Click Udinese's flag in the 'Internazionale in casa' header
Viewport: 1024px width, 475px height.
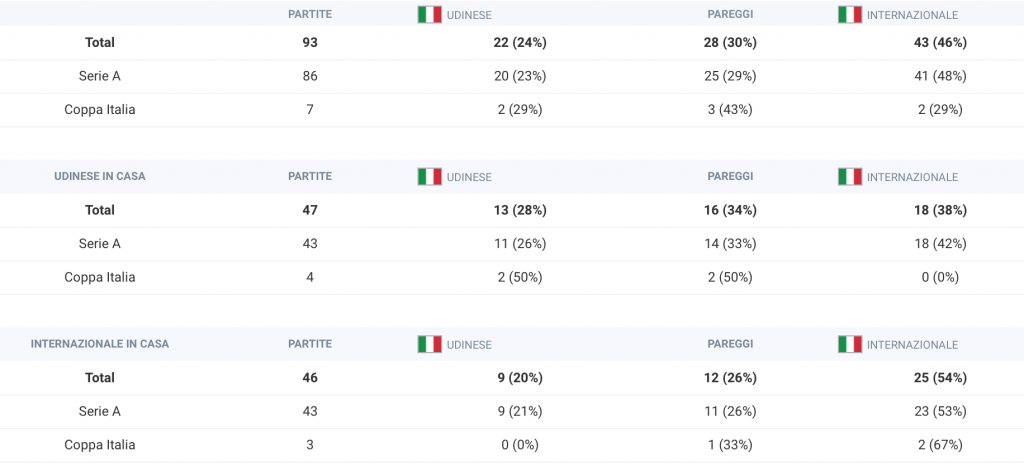[429, 344]
